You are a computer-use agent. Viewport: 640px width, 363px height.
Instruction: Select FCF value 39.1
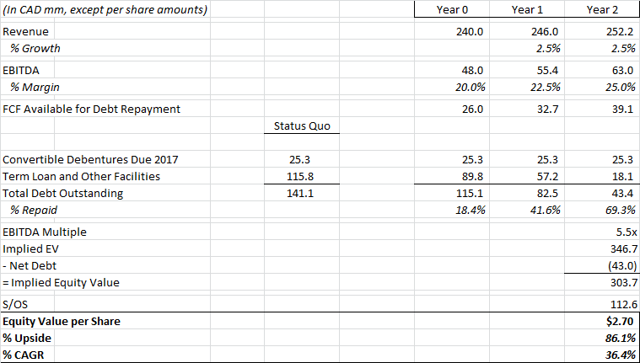tap(623, 109)
